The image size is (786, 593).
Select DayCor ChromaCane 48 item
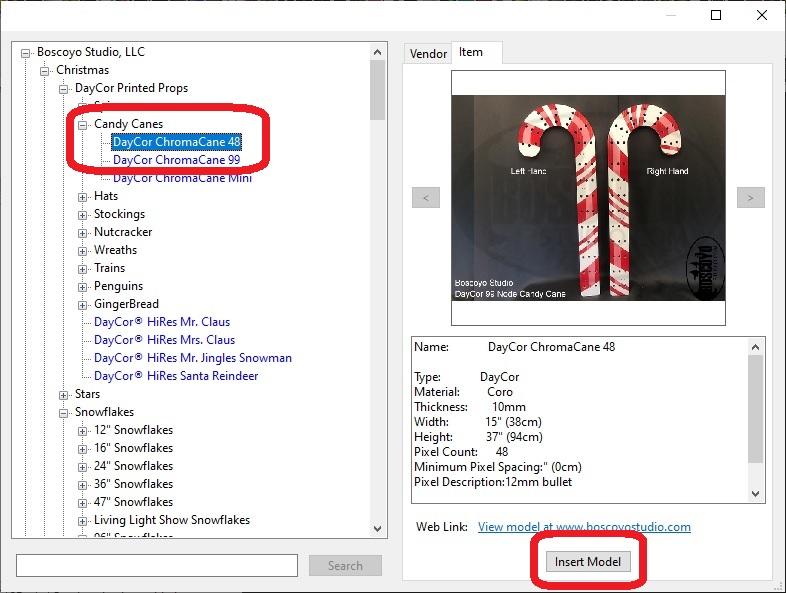(x=176, y=142)
